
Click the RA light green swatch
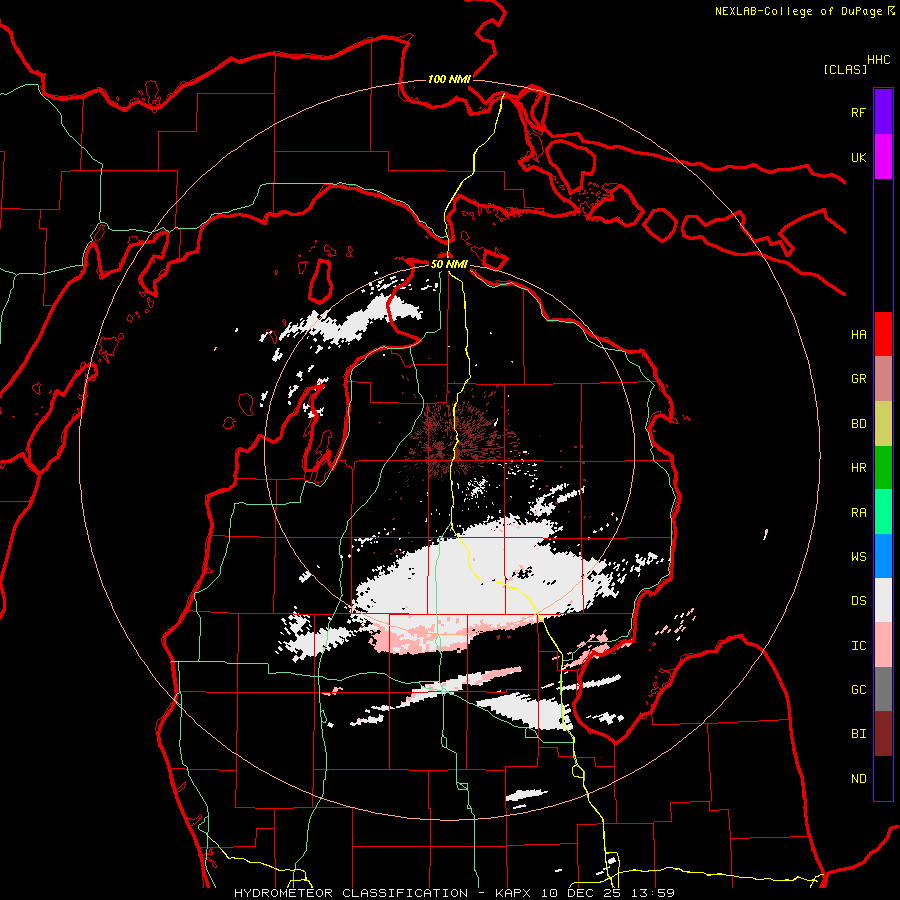pyautogui.click(x=883, y=512)
